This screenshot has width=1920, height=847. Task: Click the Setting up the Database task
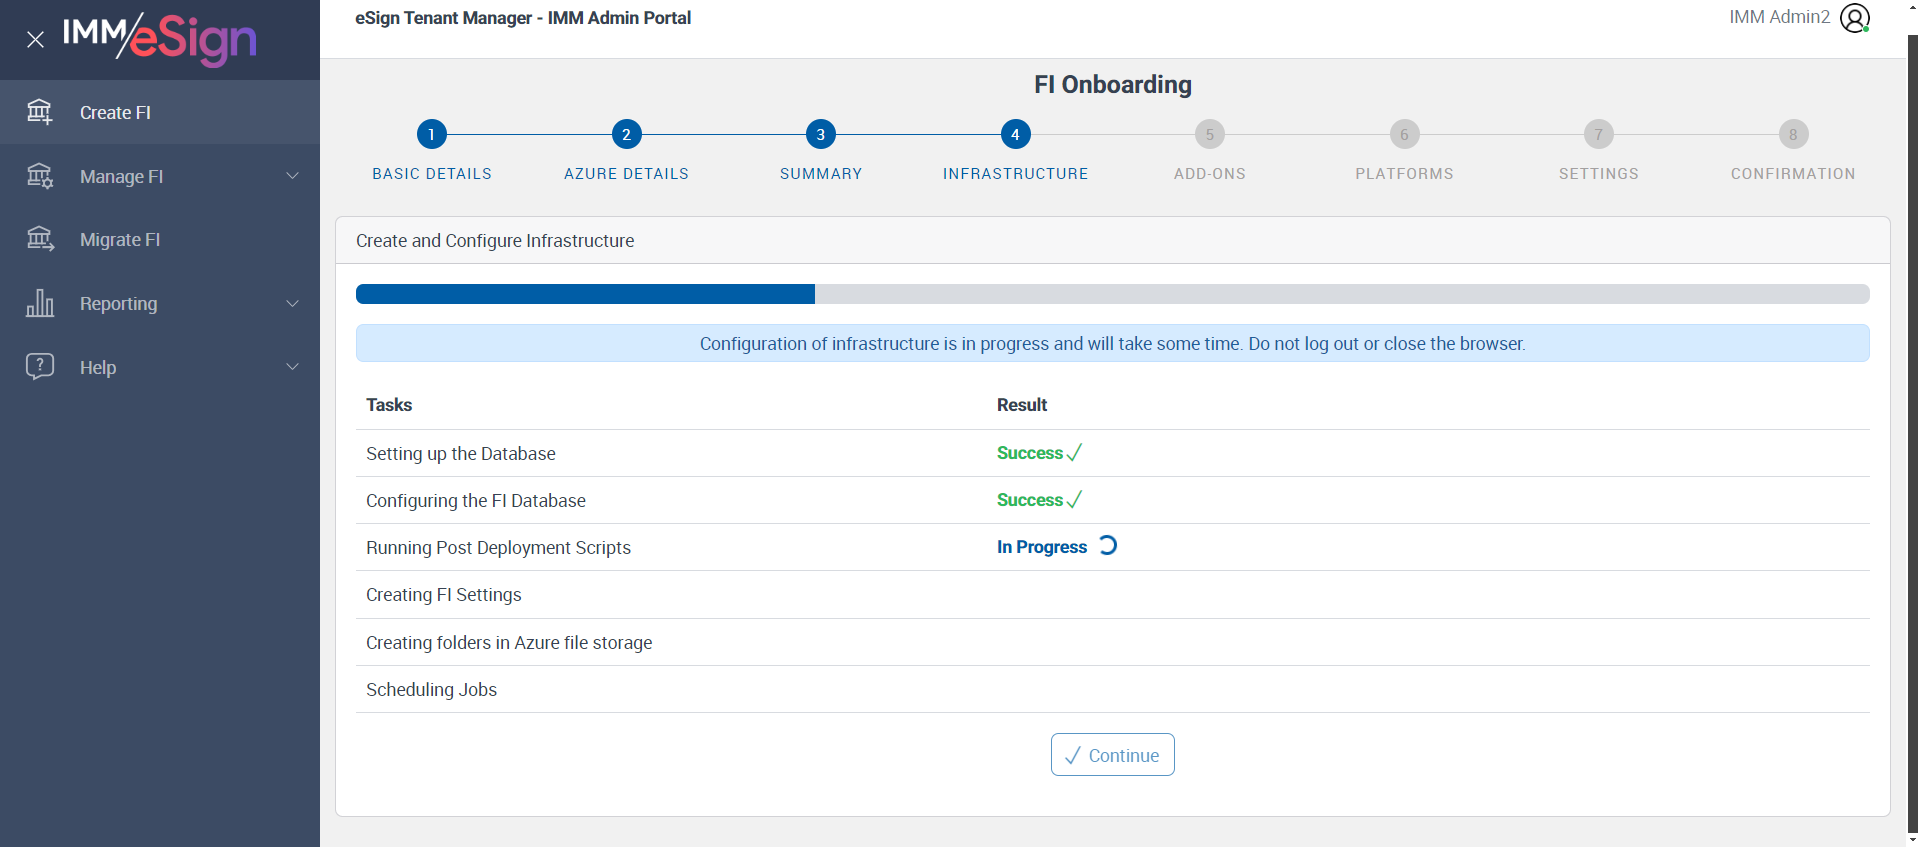click(460, 454)
